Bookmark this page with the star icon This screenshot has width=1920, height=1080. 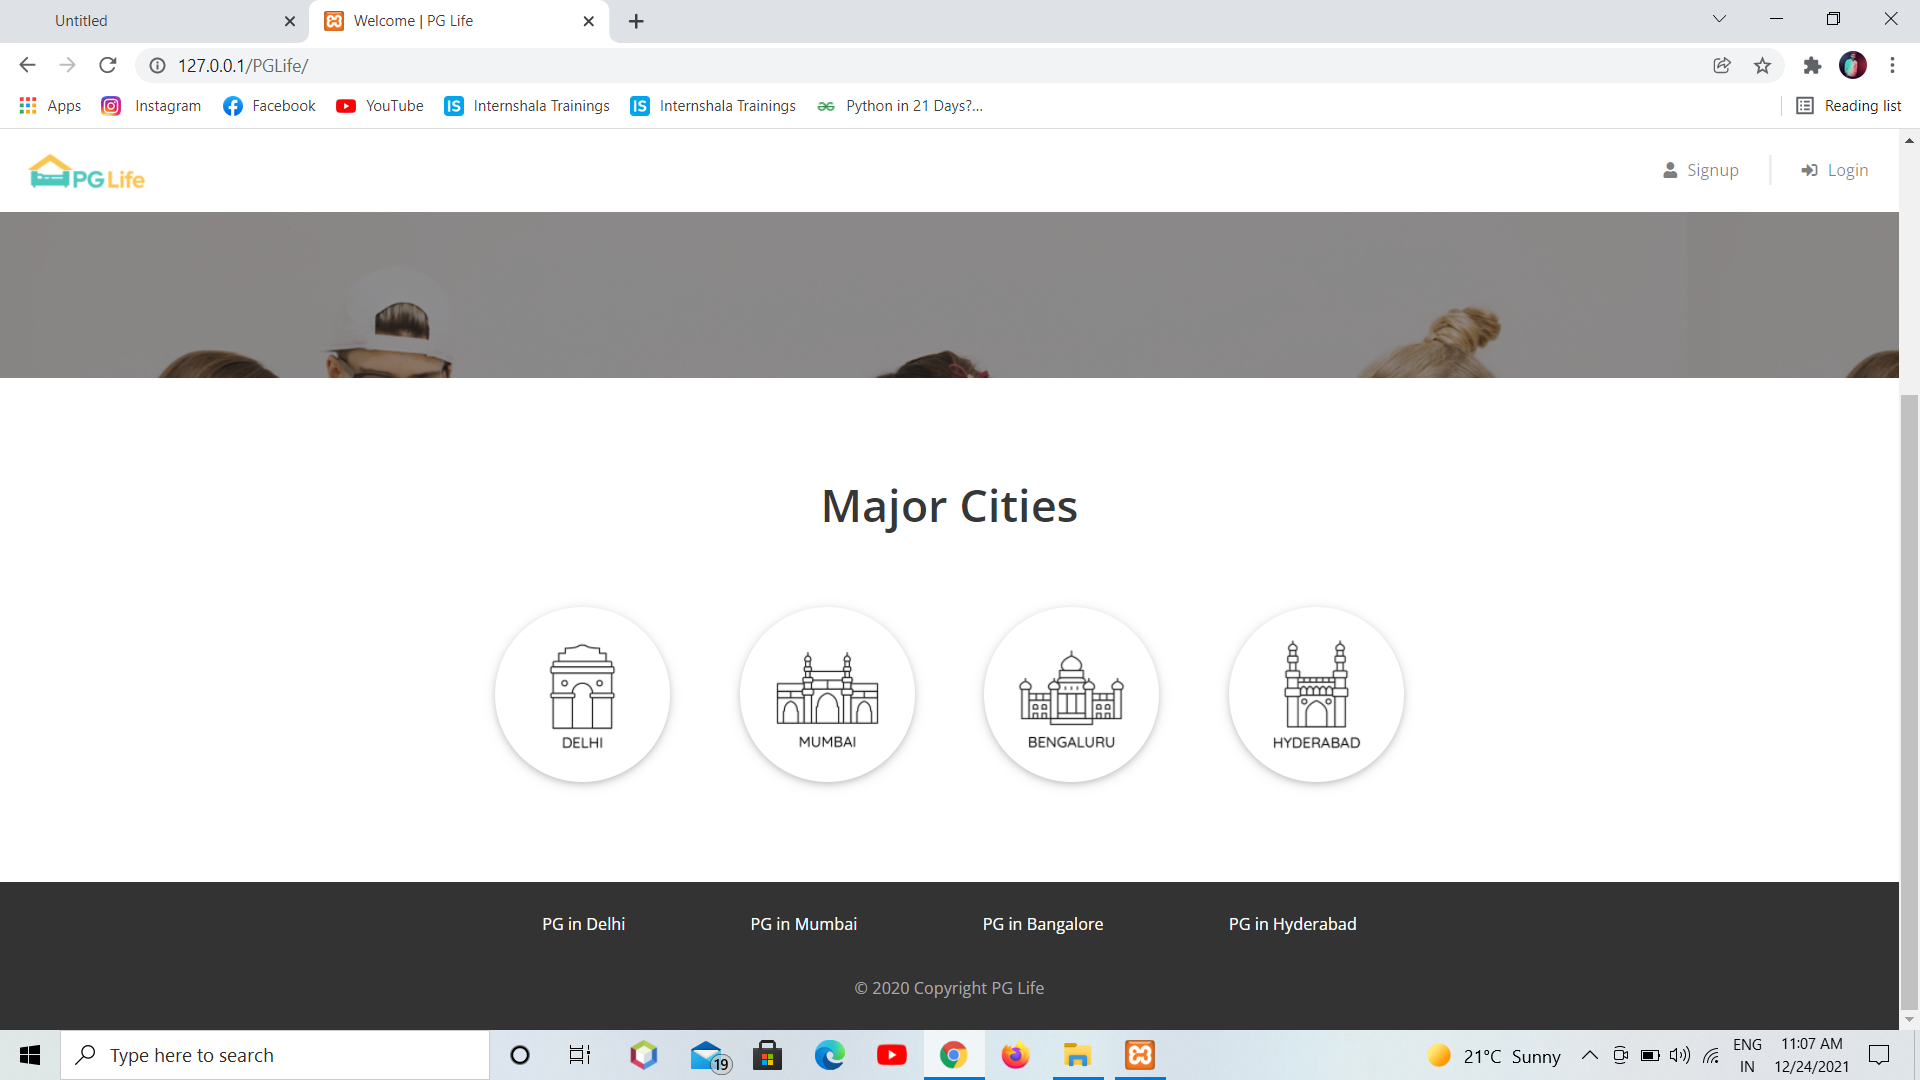point(1763,65)
